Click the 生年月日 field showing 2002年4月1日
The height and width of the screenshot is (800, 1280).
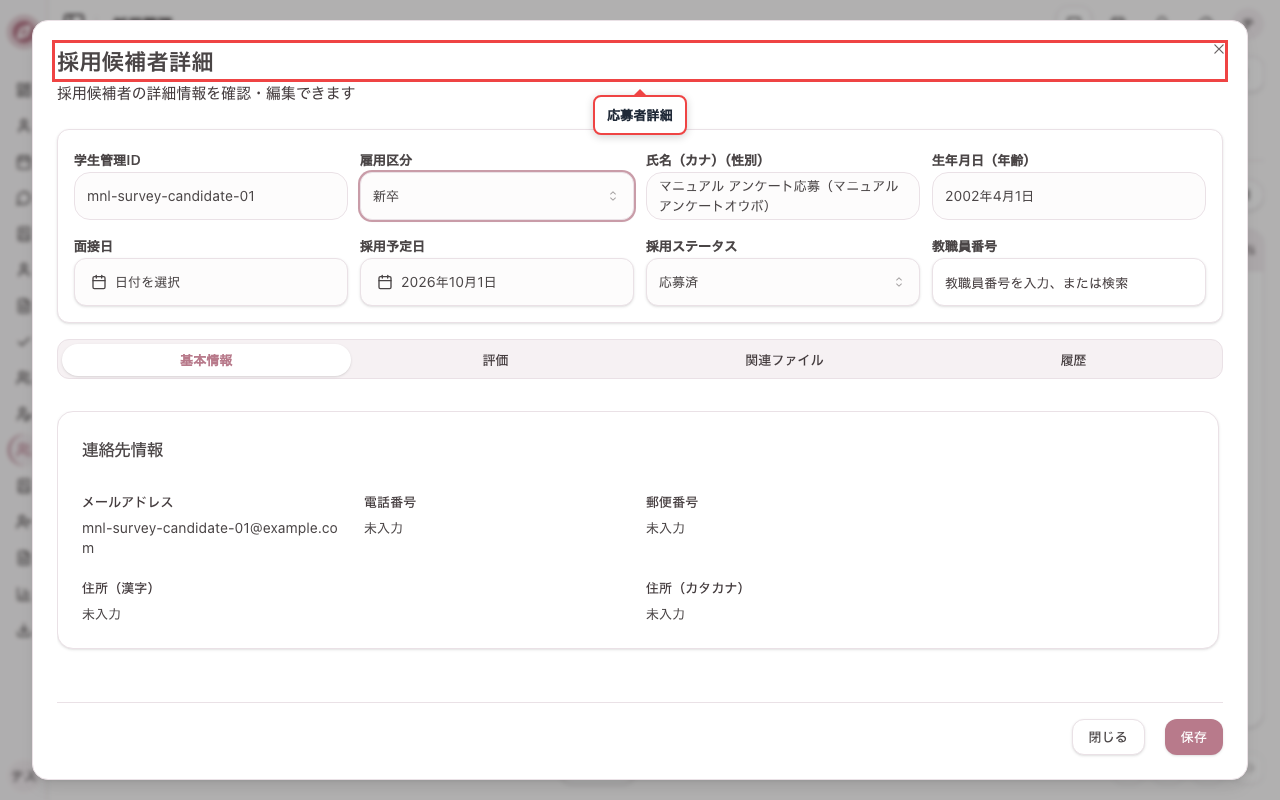pyautogui.click(x=1069, y=196)
